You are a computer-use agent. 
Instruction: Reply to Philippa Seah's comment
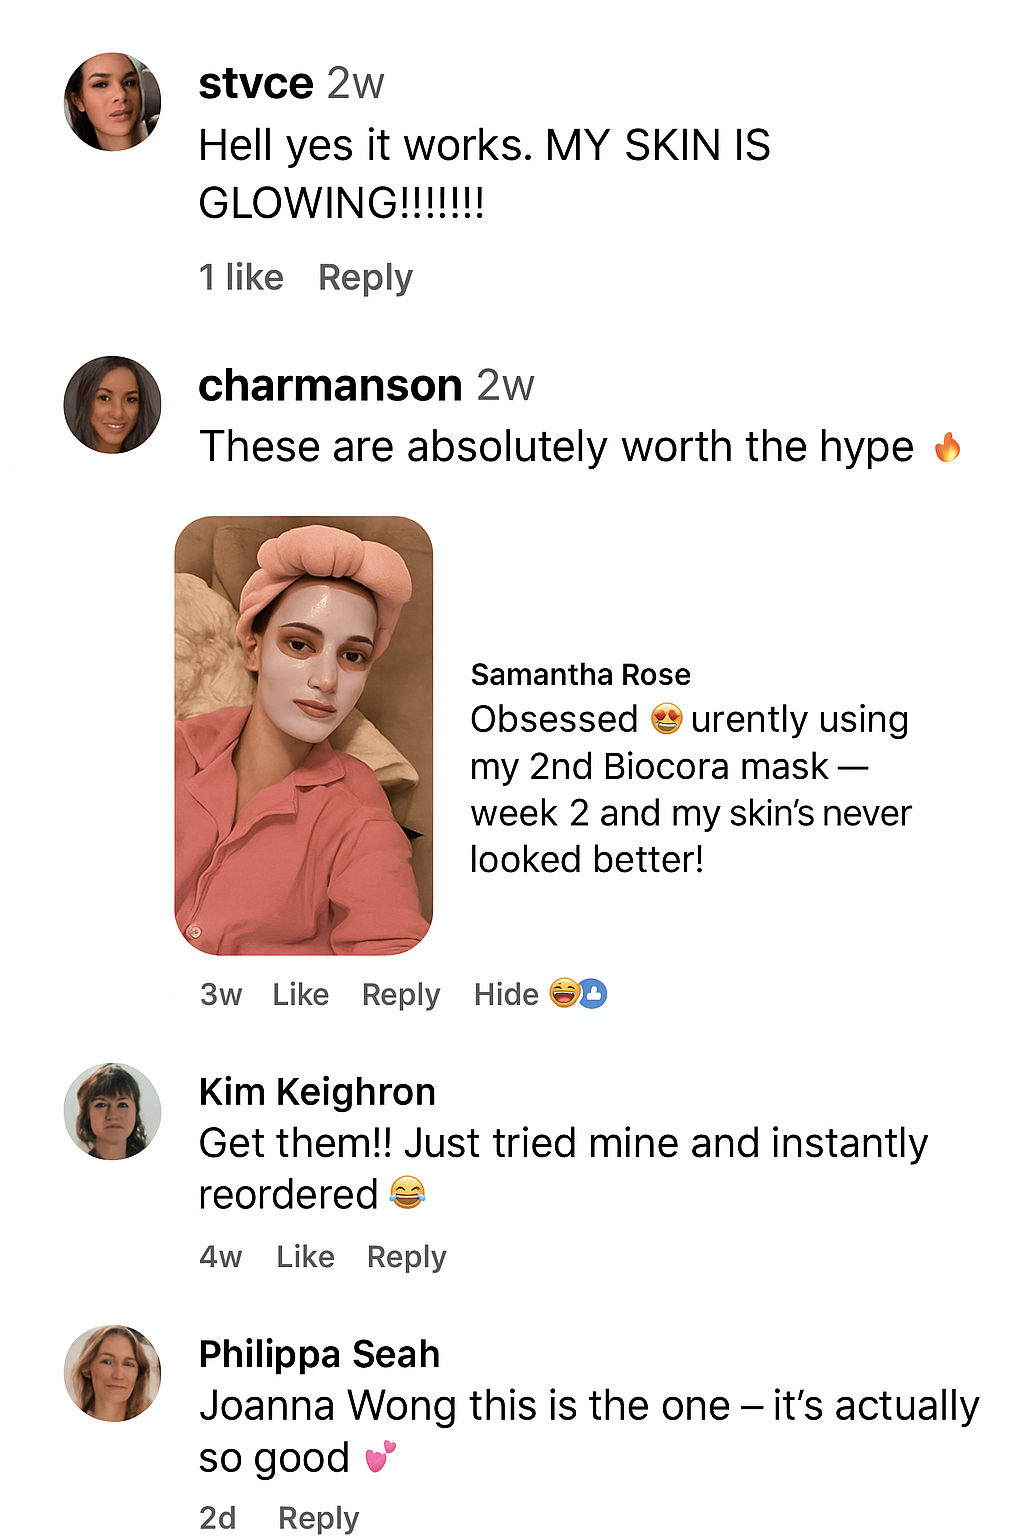click(318, 1517)
